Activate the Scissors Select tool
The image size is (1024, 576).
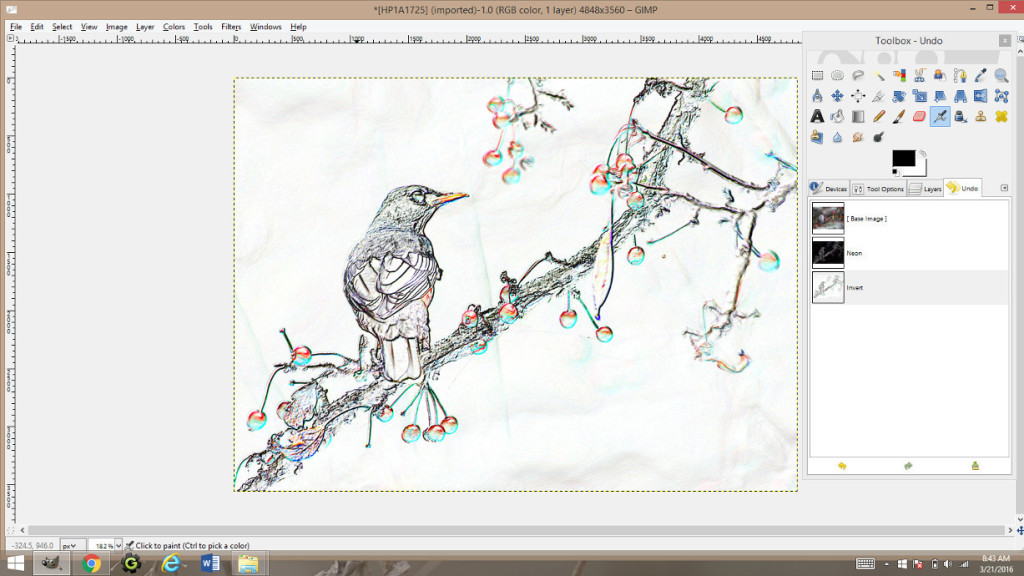918,75
